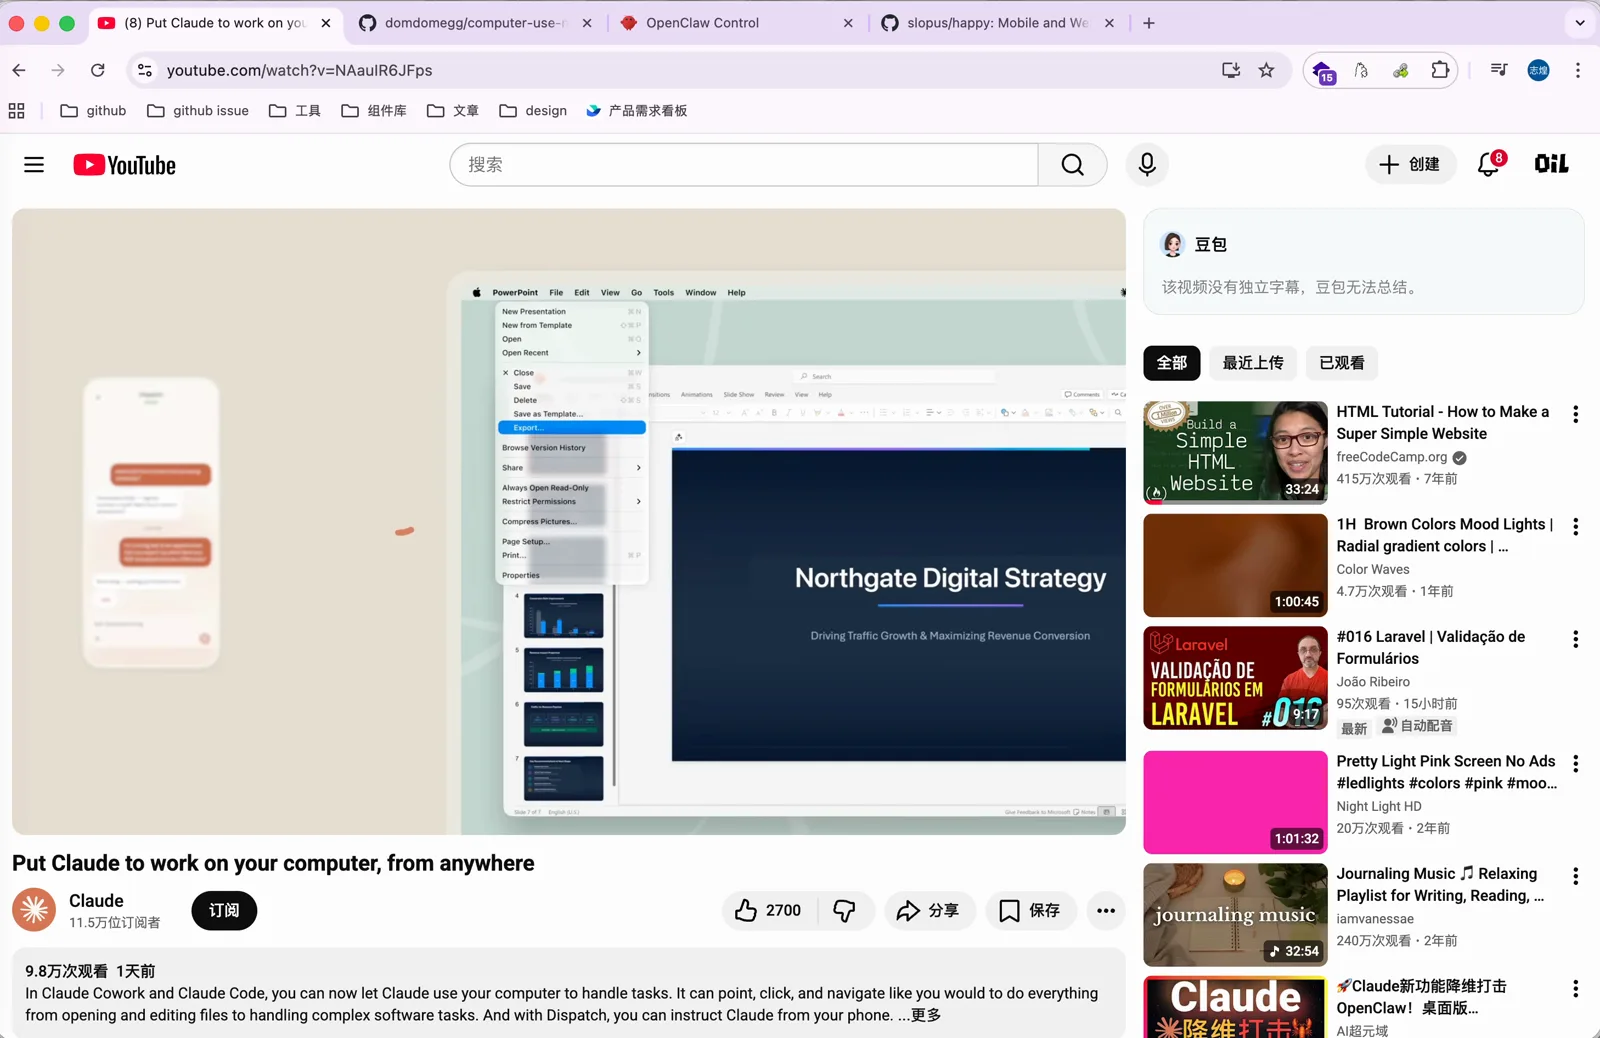
Task: Open more actions ellipsis under video
Action: tap(1106, 910)
